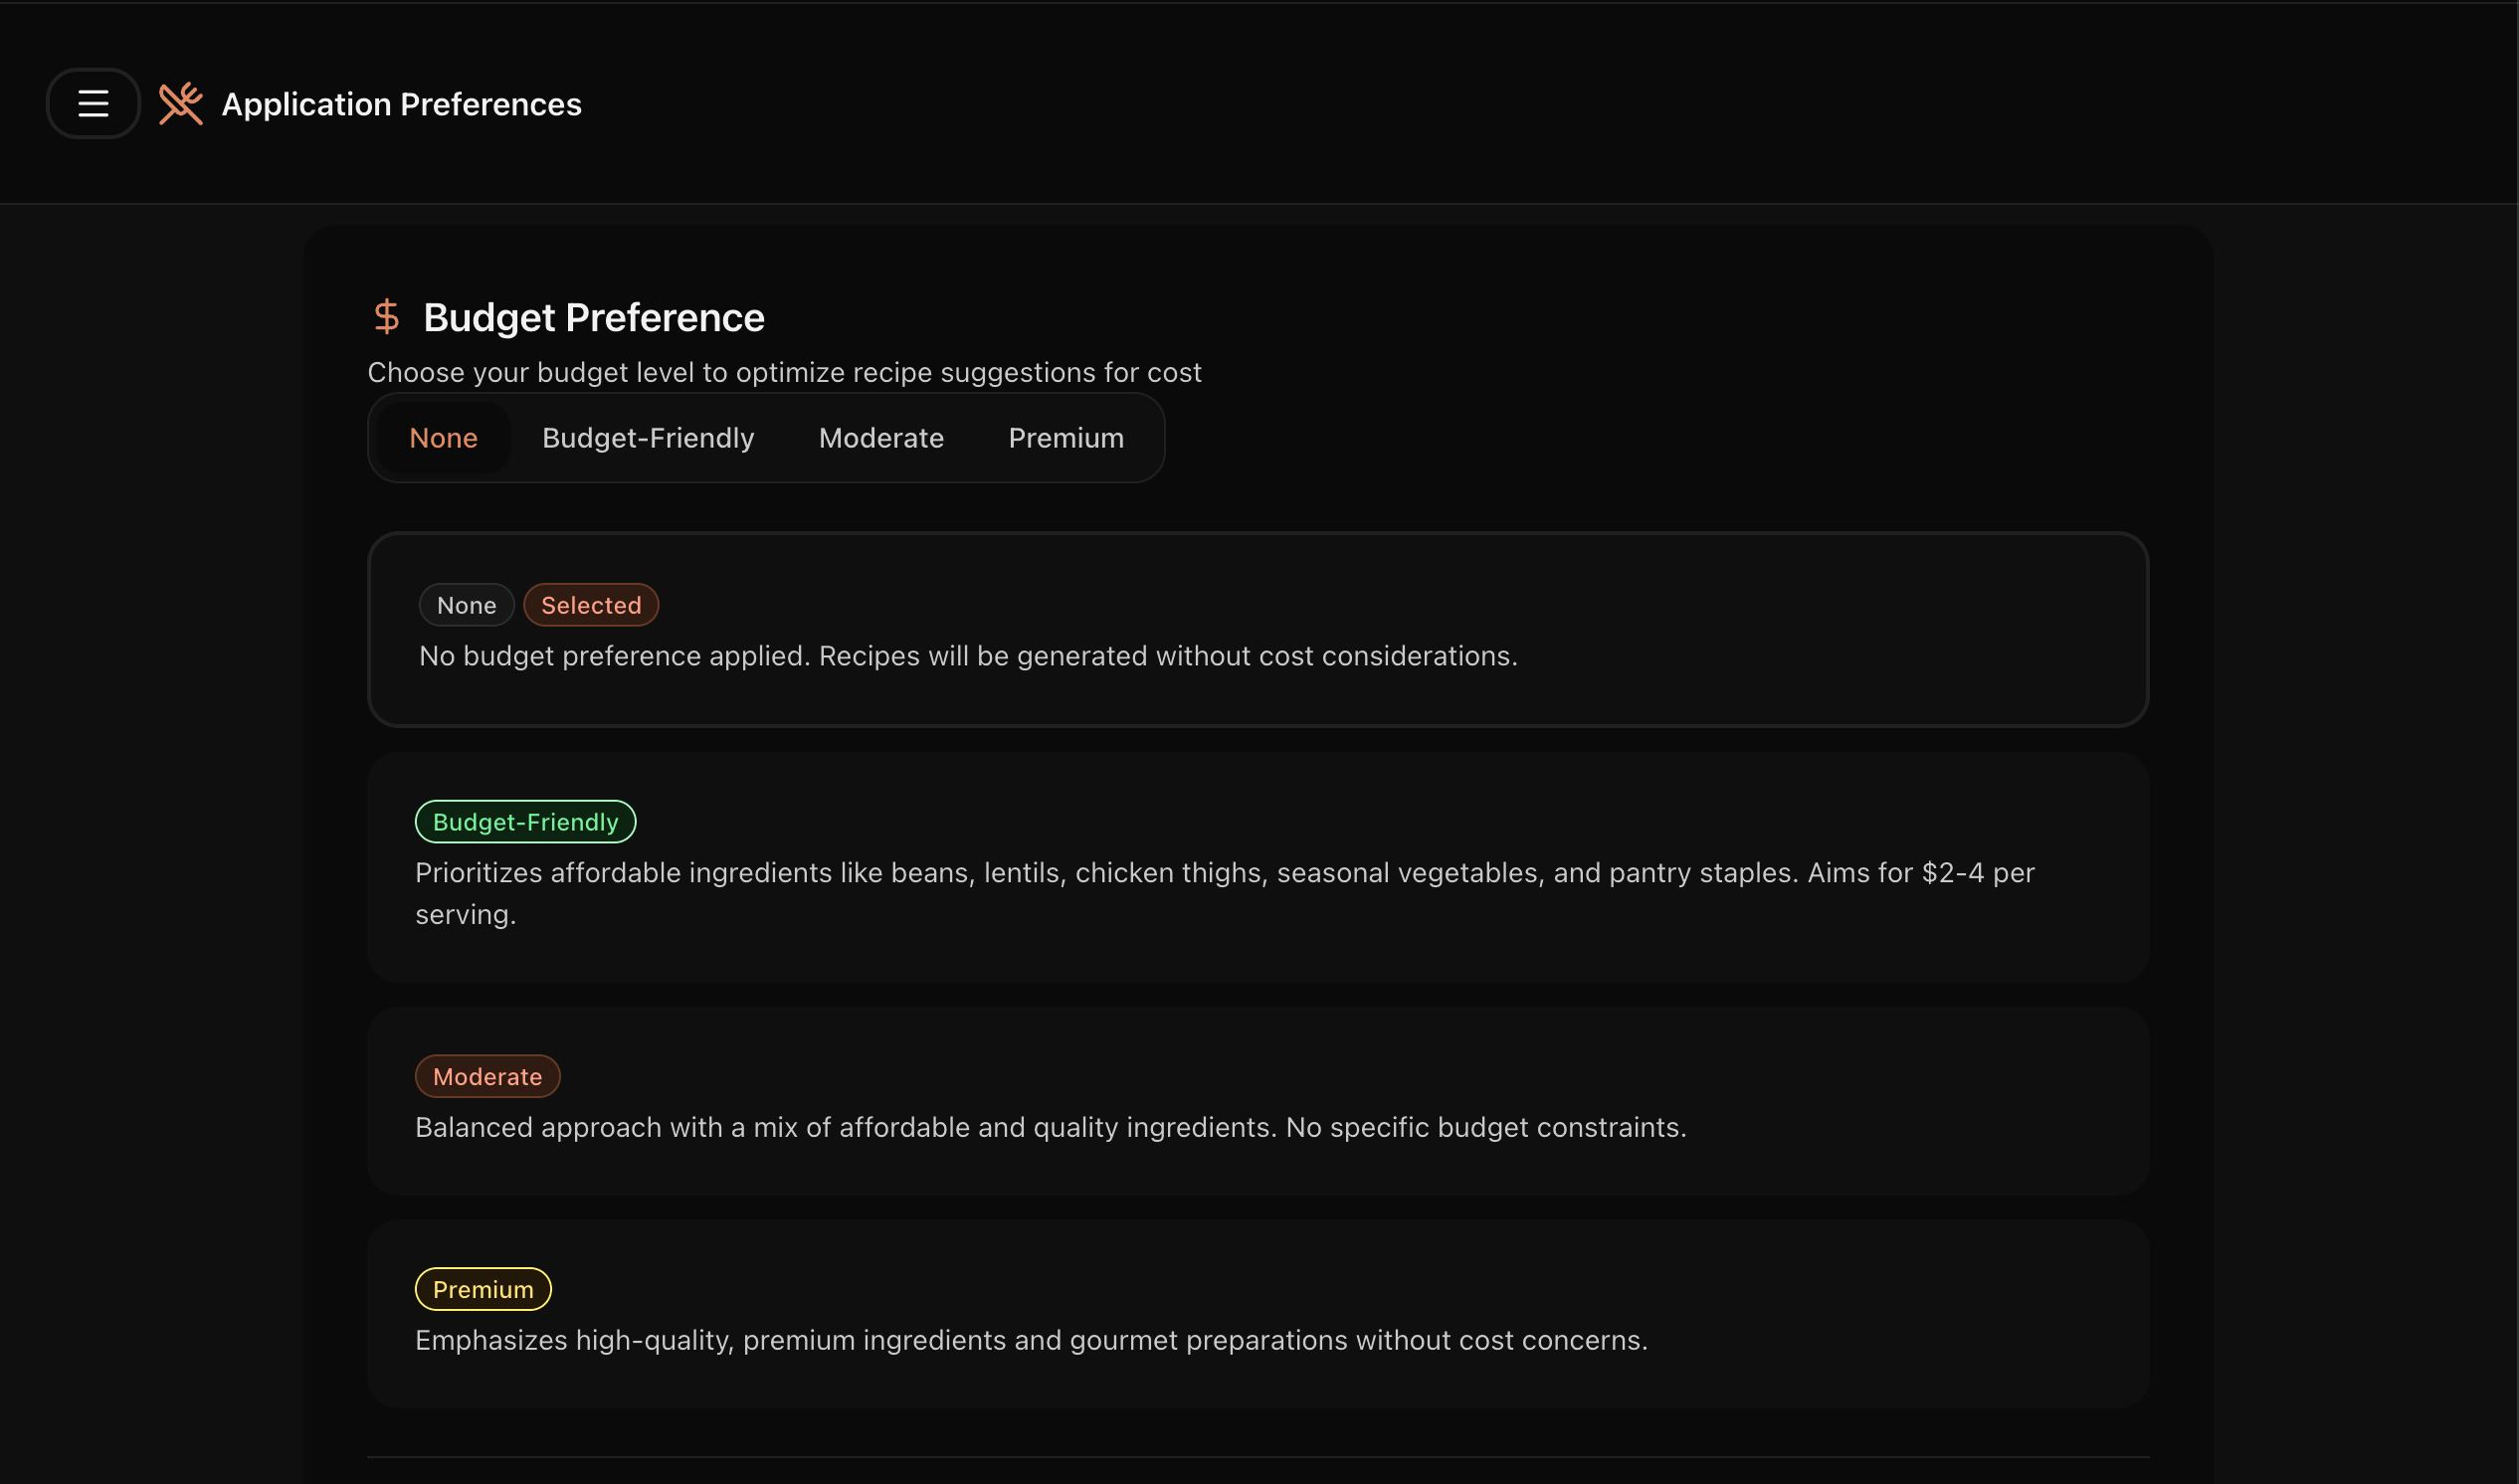Choose the Moderate budget tab
The width and height of the screenshot is (2519, 1484).
pyautogui.click(x=881, y=438)
